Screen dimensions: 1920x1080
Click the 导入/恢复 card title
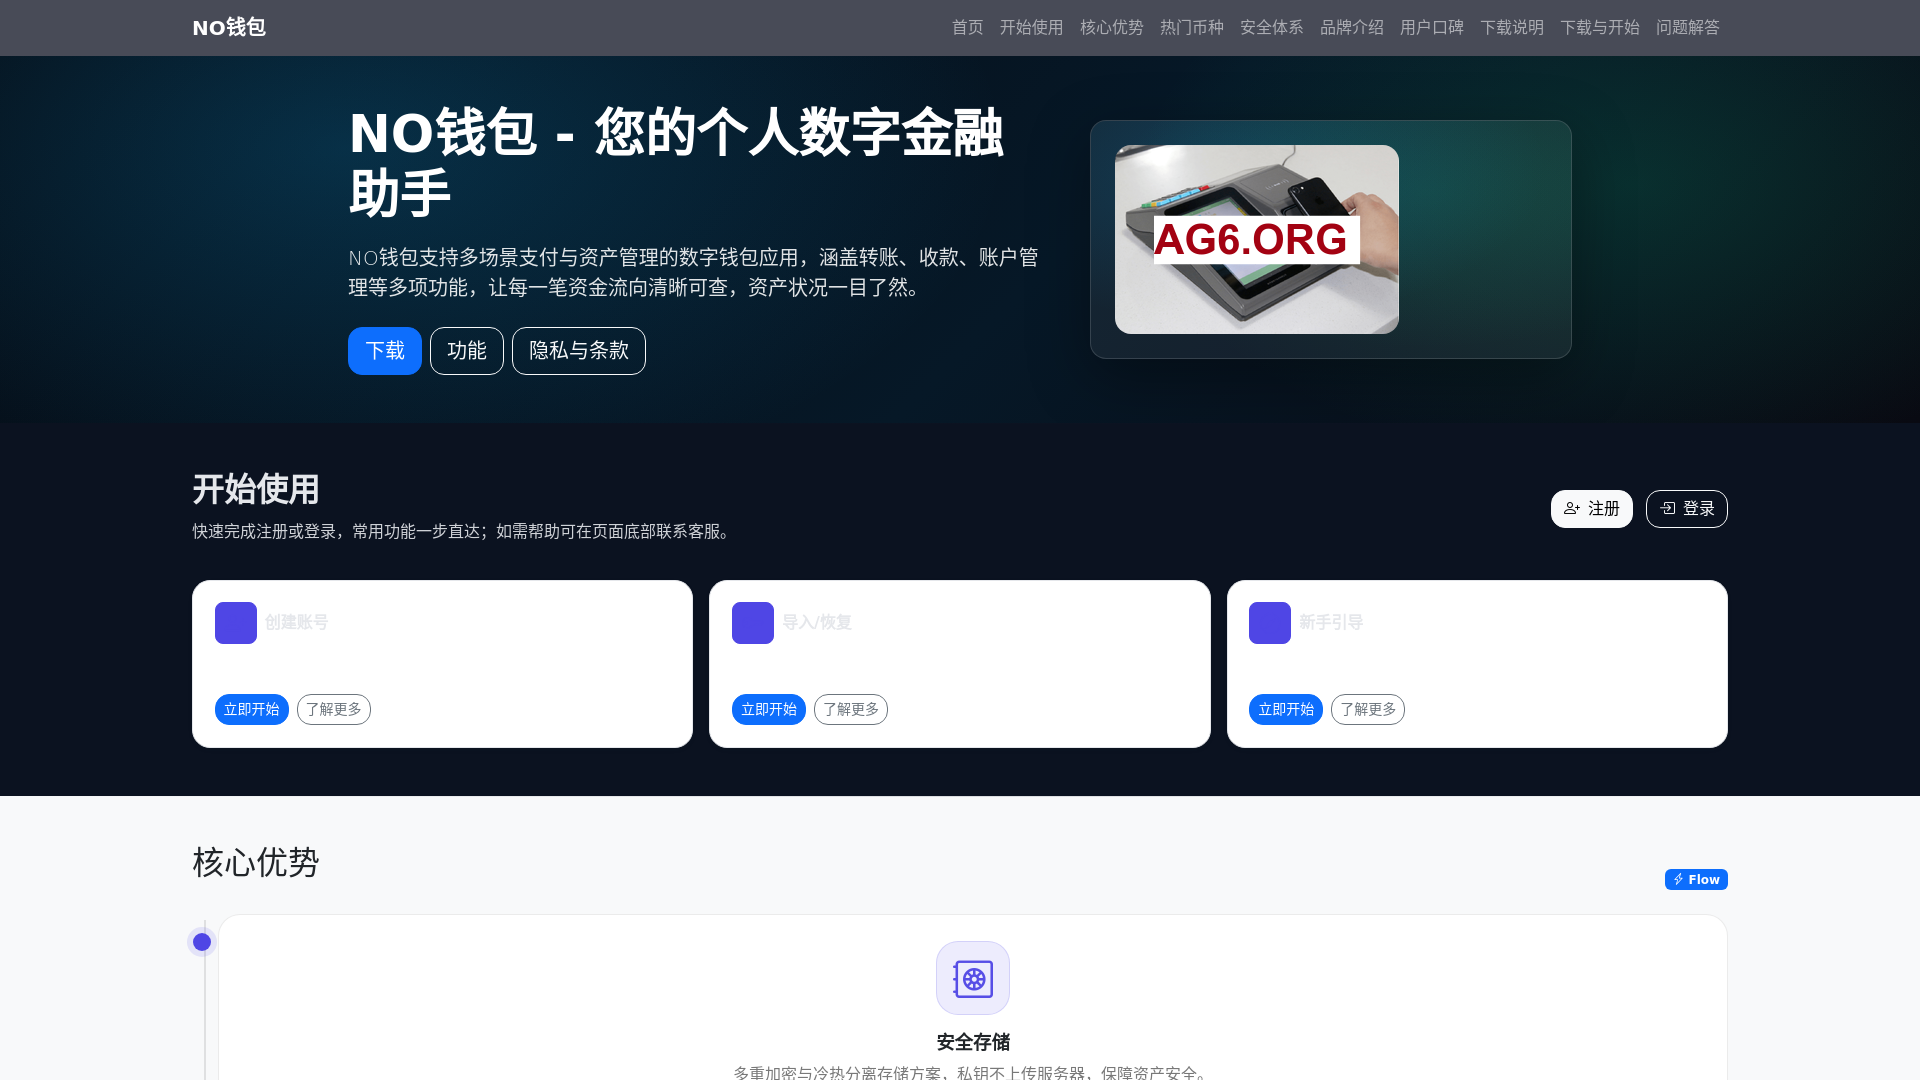[x=816, y=622]
